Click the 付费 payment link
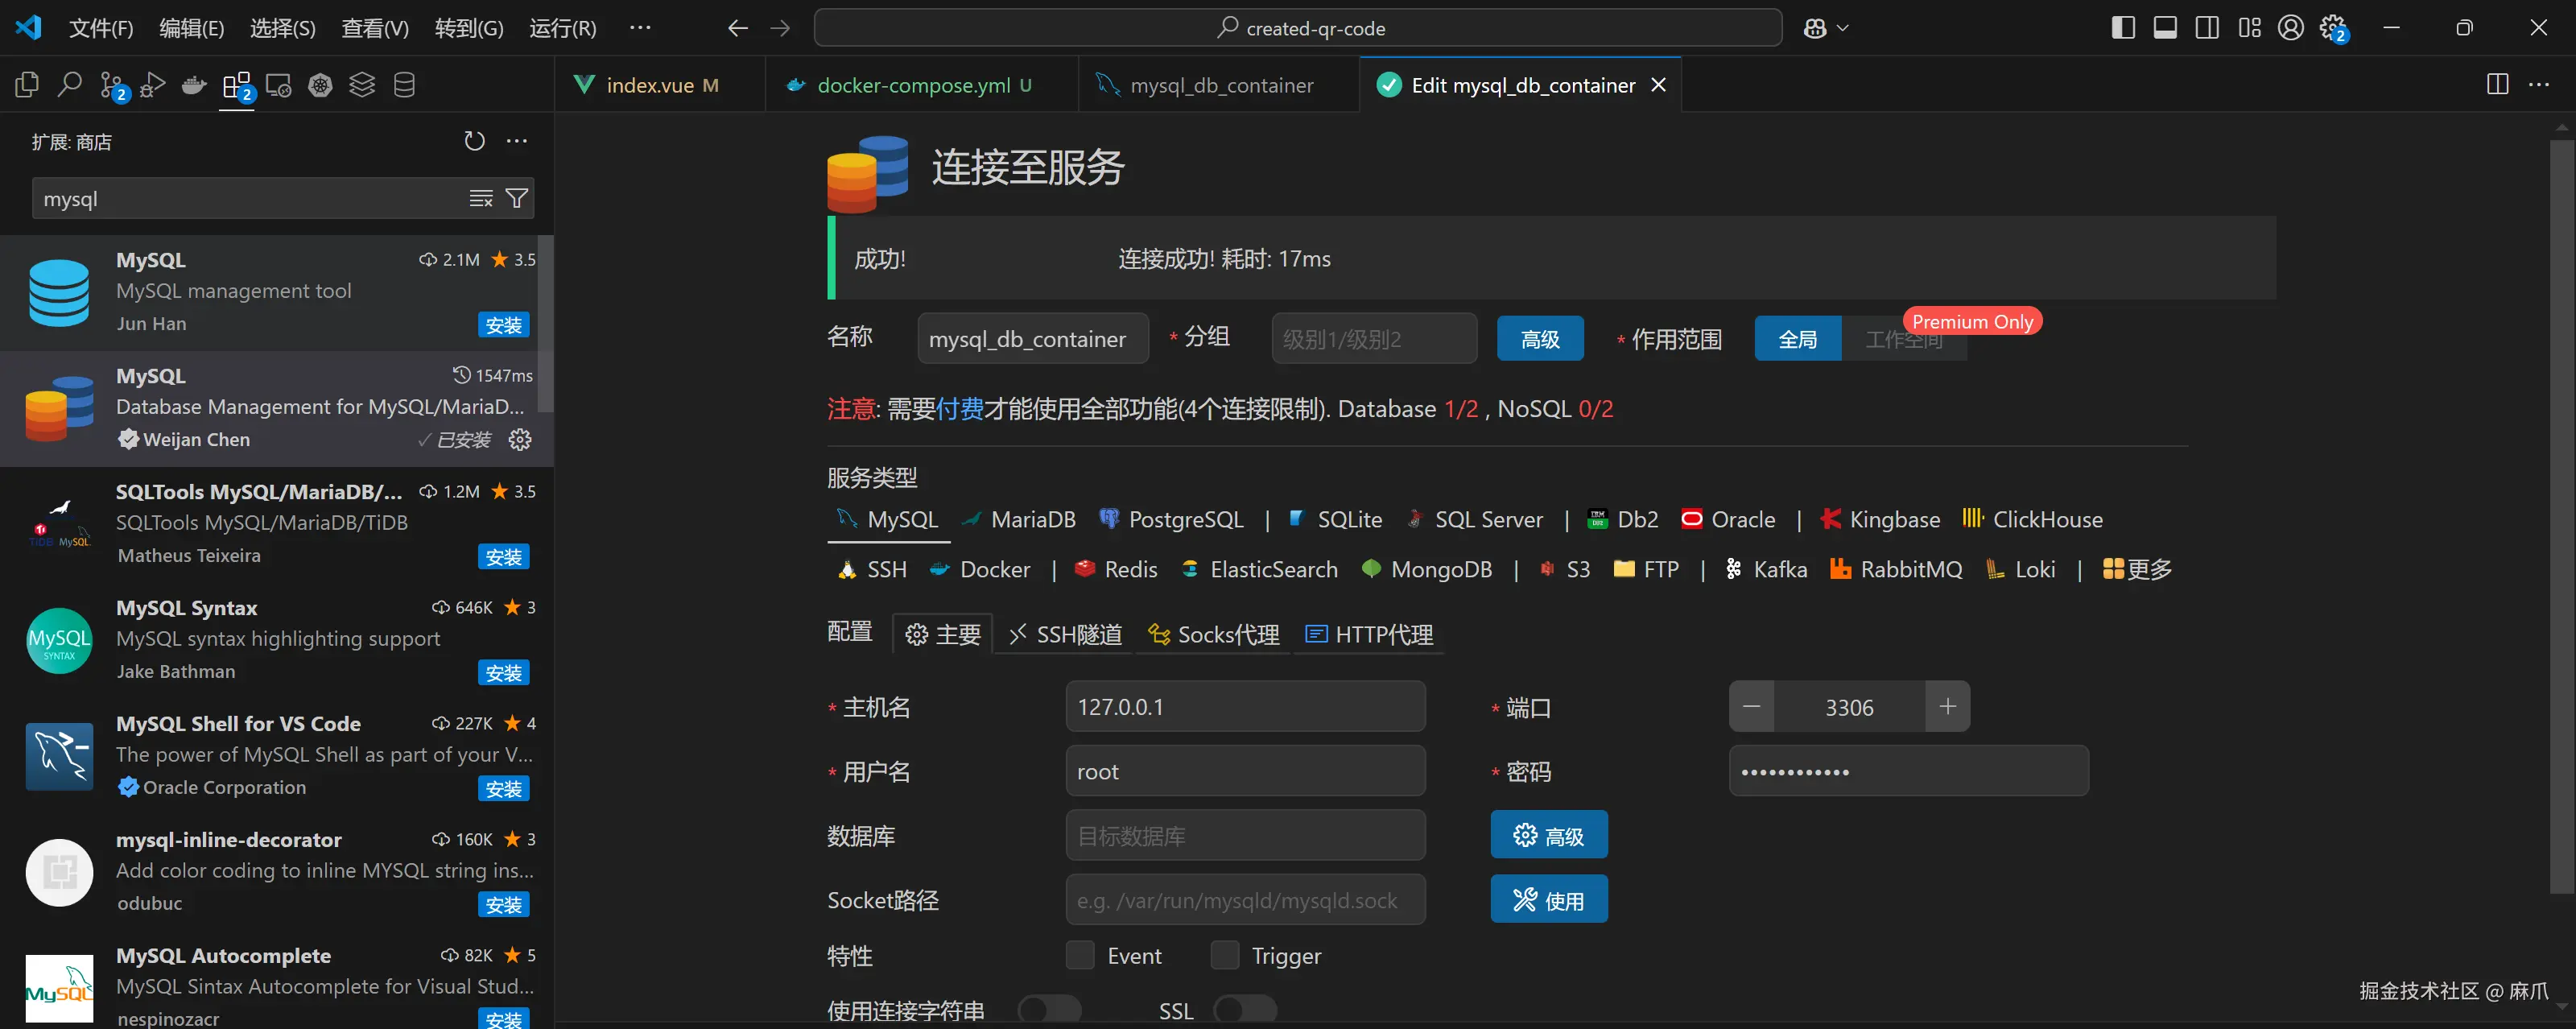2576x1029 pixels. coord(959,408)
